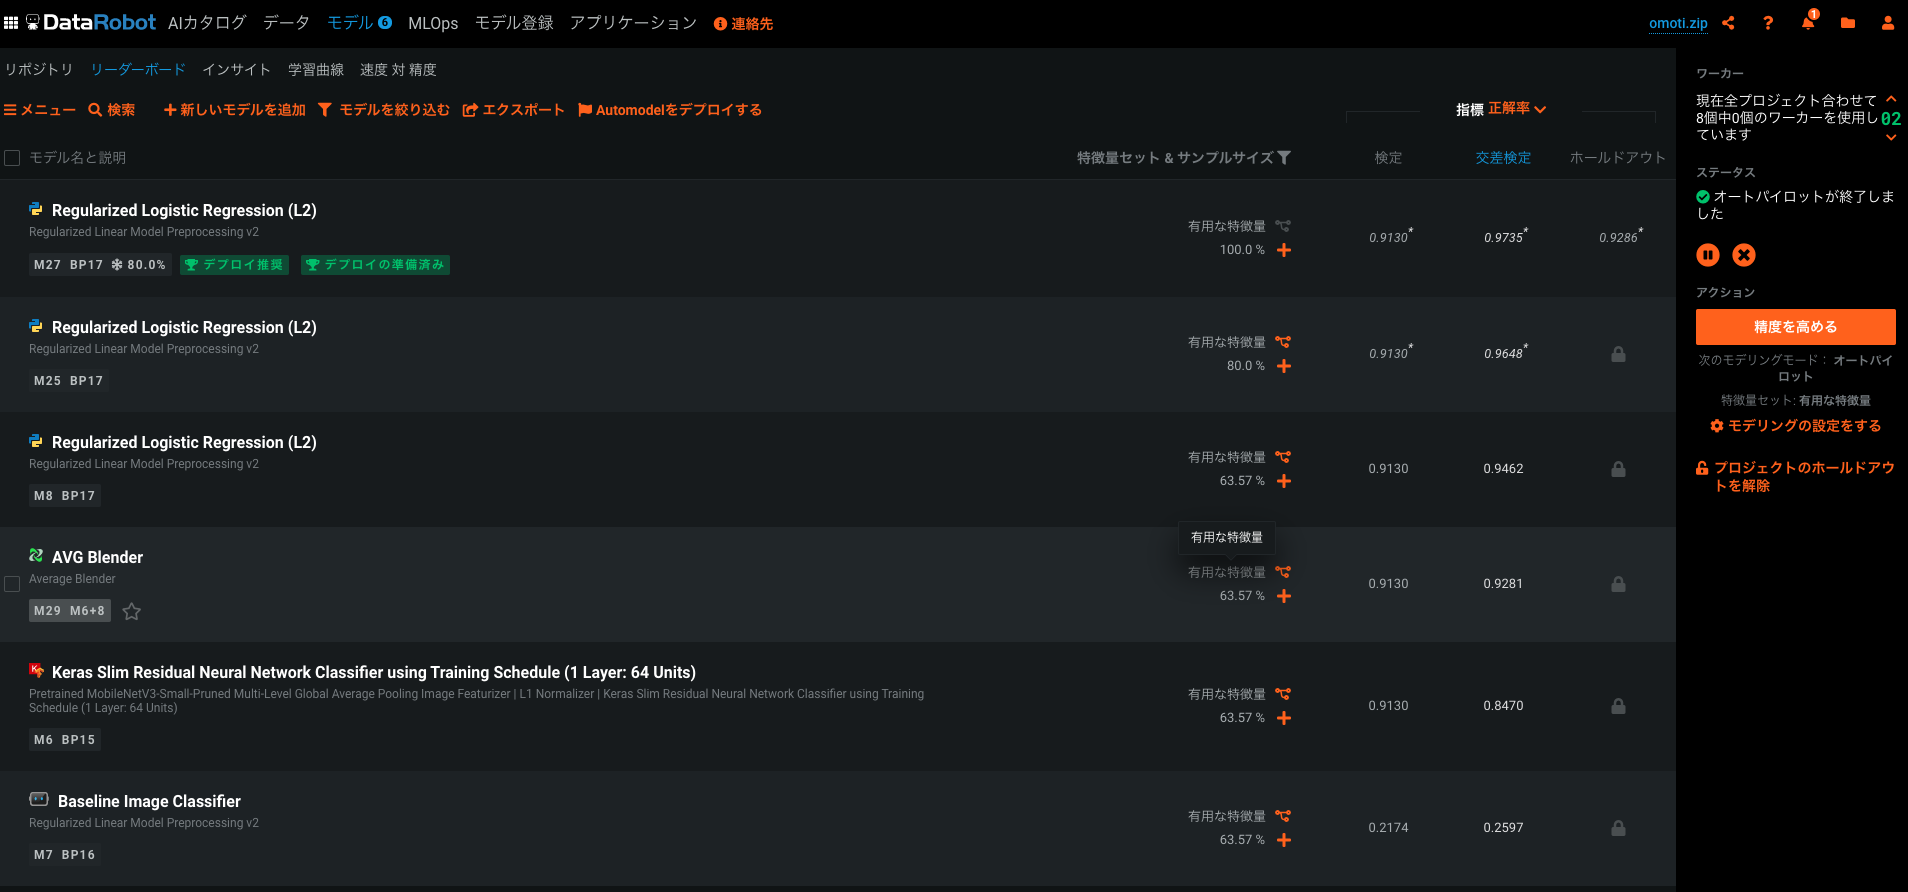Click filter funnel beside 特徴量セット & サンプルサイズ header
The width and height of the screenshot is (1908, 892).
[1284, 158]
